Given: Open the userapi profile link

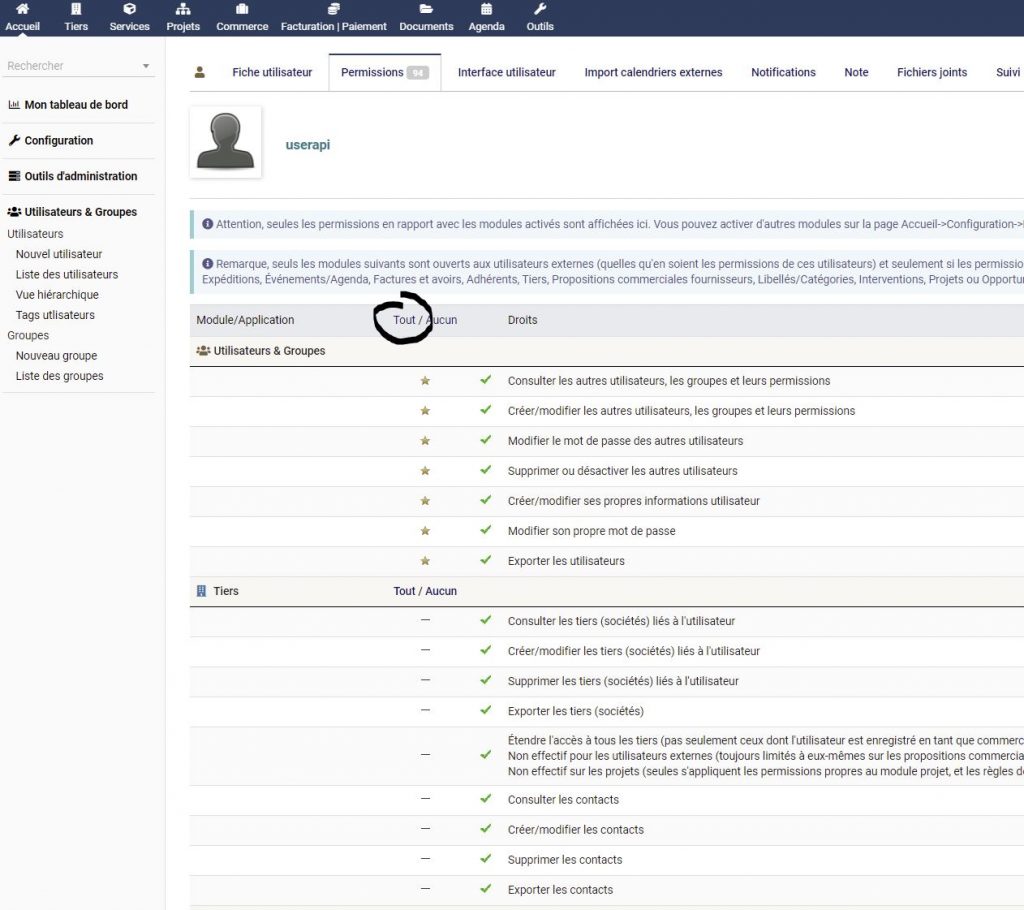Looking at the screenshot, I should [307, 144].
